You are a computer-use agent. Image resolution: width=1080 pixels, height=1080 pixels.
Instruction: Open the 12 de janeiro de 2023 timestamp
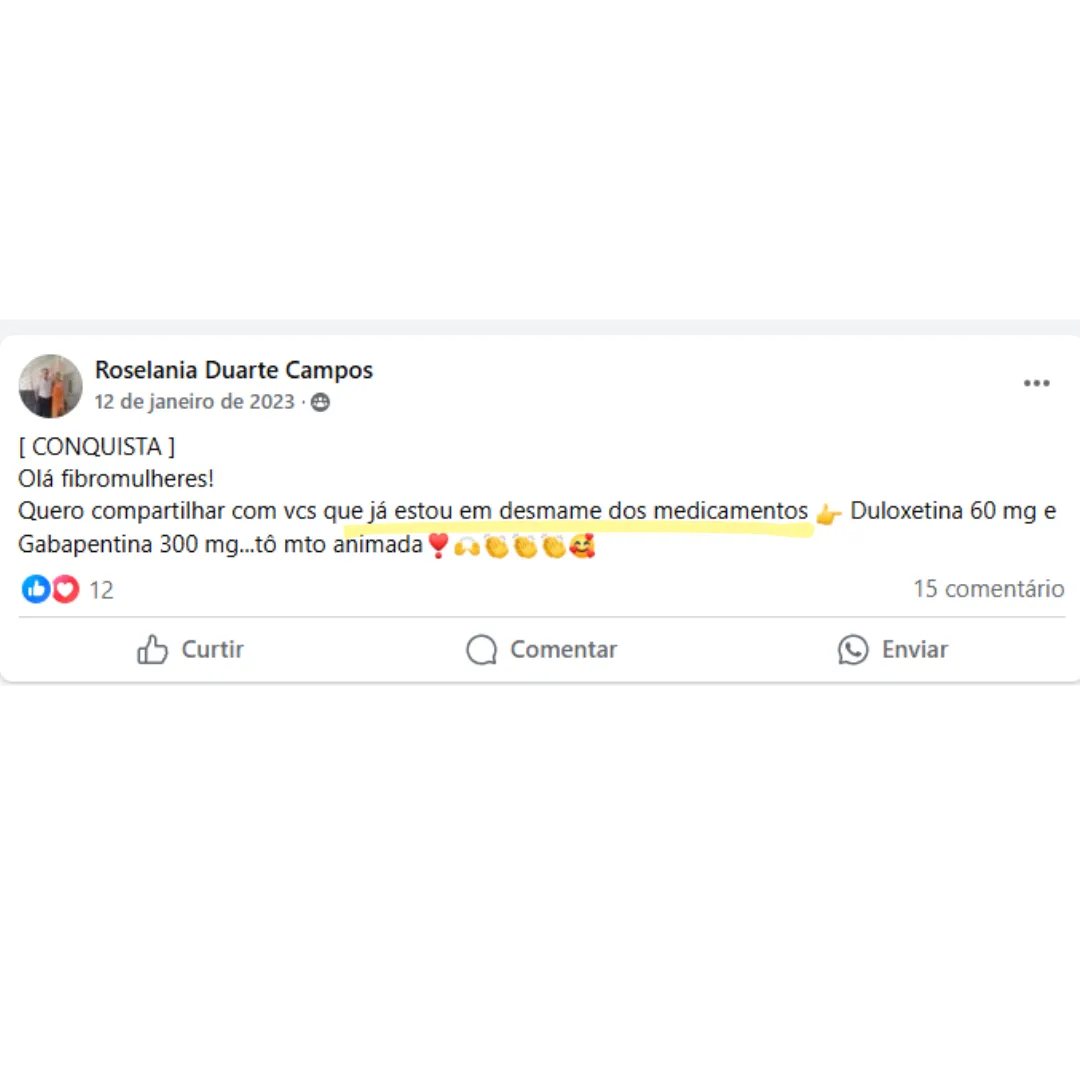(x=194, y=402)
